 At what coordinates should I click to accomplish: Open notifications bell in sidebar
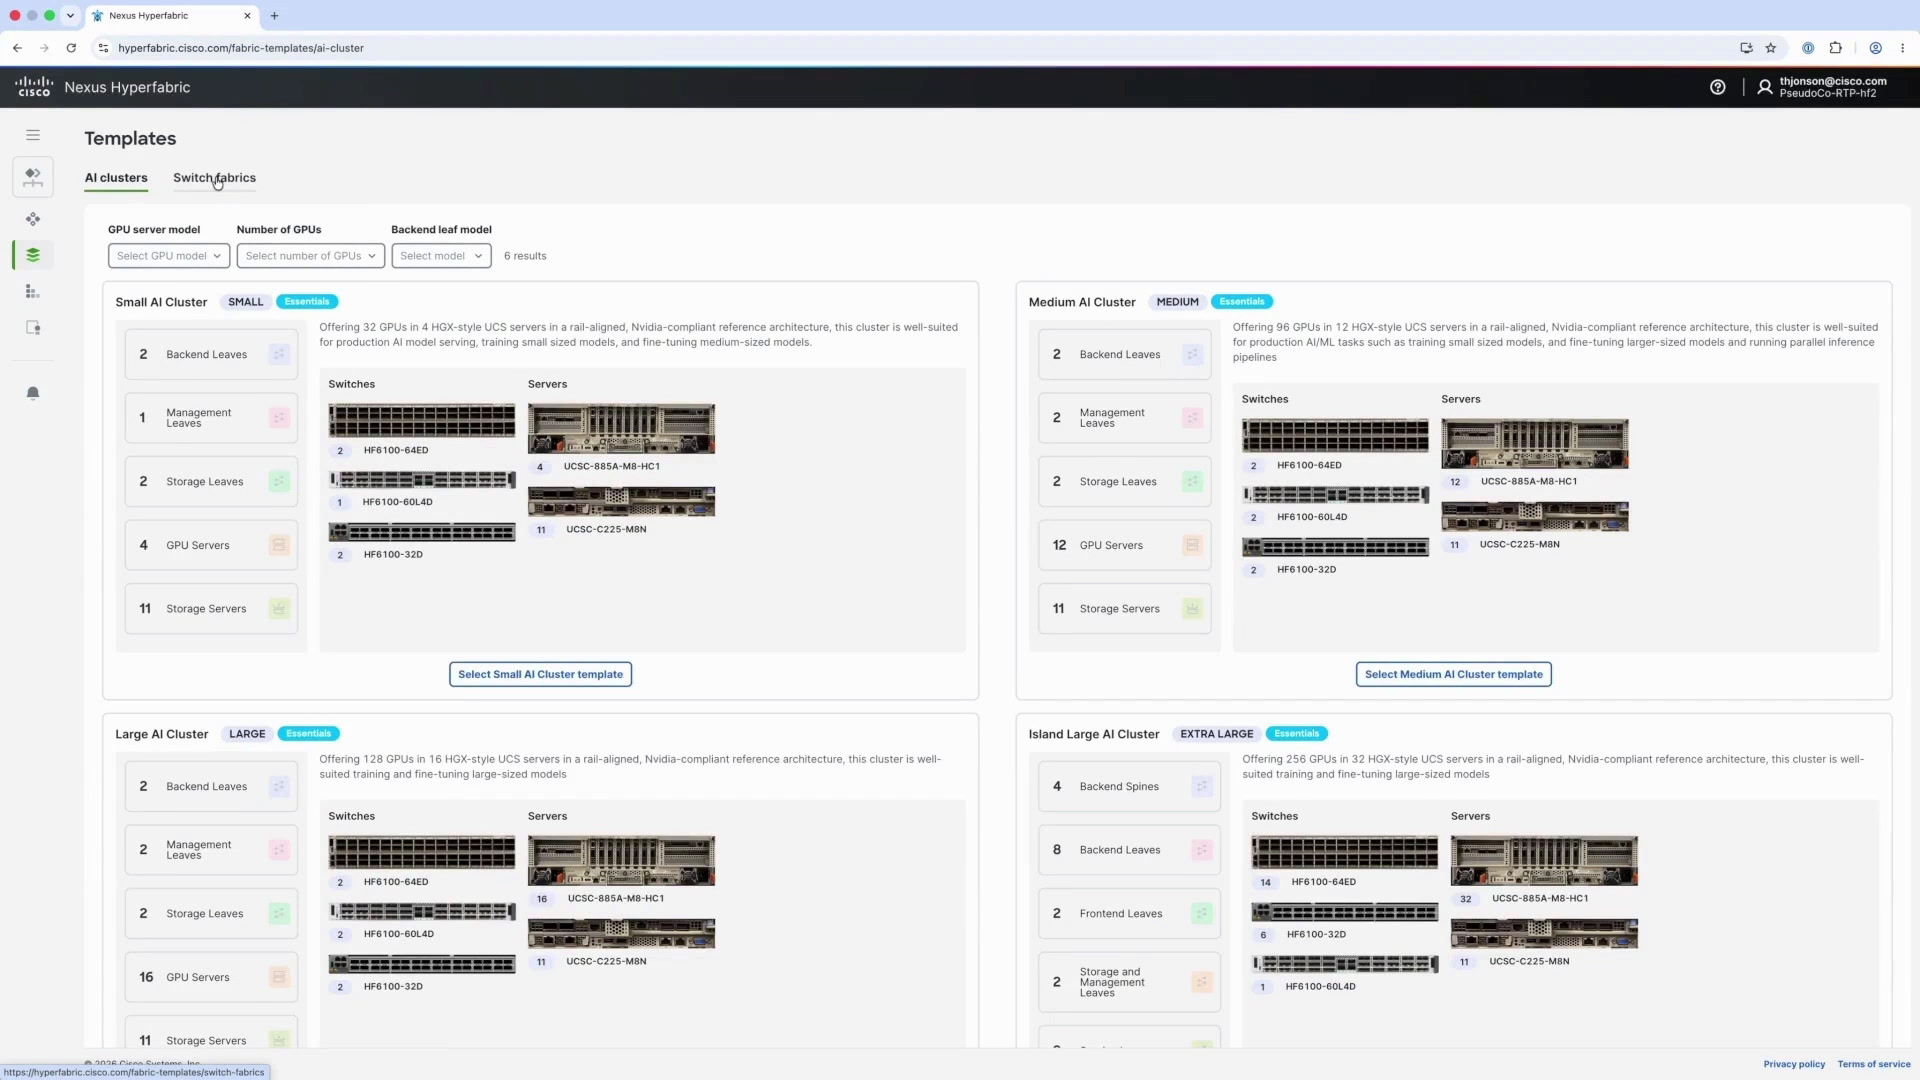tap(33, 393)
